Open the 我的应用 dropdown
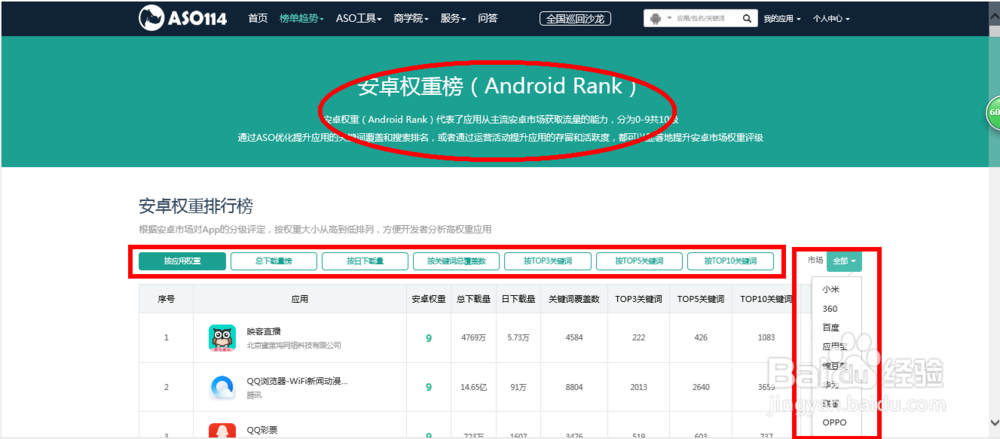The image size is (1000, 439). tap(782, 19)
